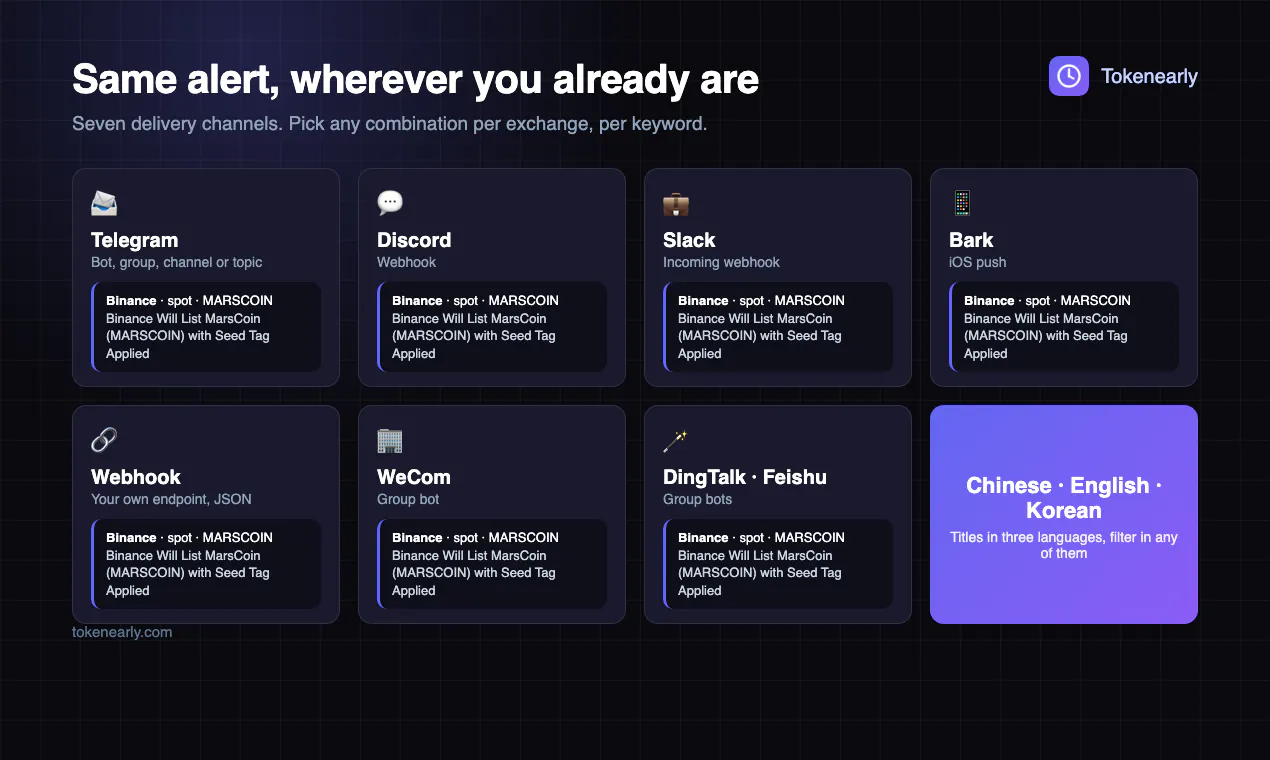Click the 'Group bots' subtitle under DingTalk
Image resolution: width=1270 pixels, height=760 pixels.
(x=698, y=499)
